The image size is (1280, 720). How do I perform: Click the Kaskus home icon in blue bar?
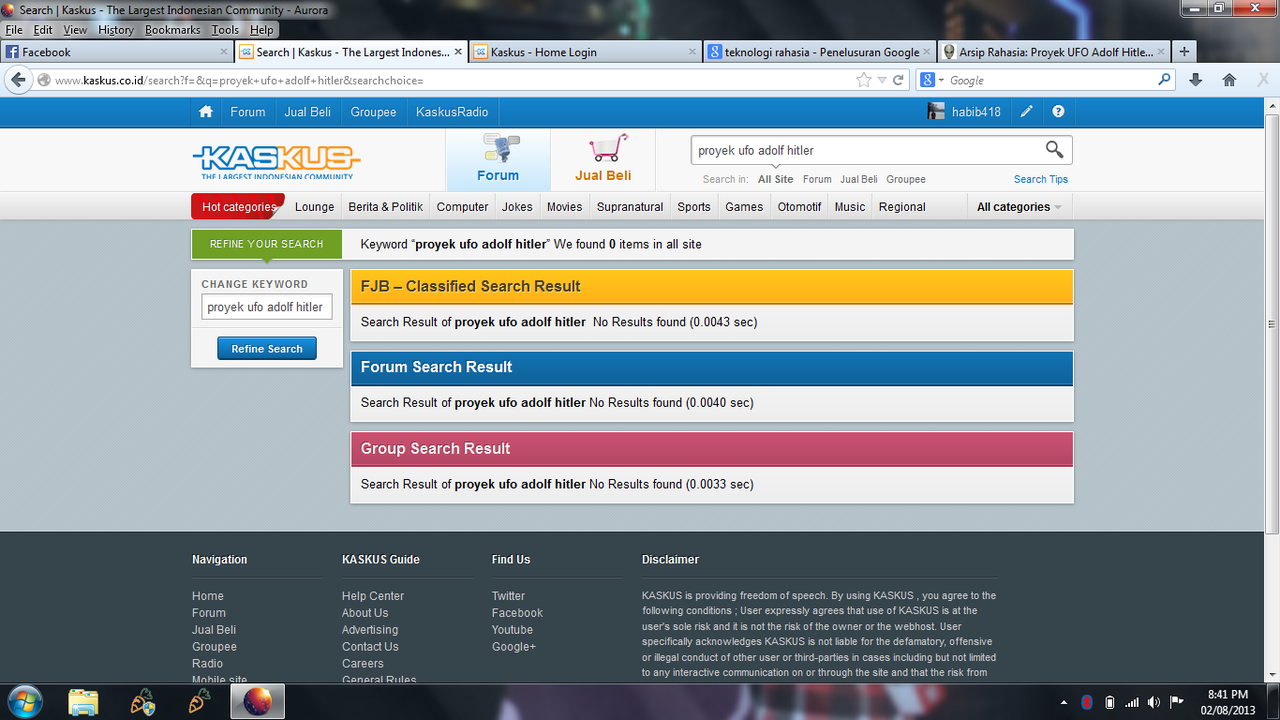pyautogui.click(x=206, y=112)
